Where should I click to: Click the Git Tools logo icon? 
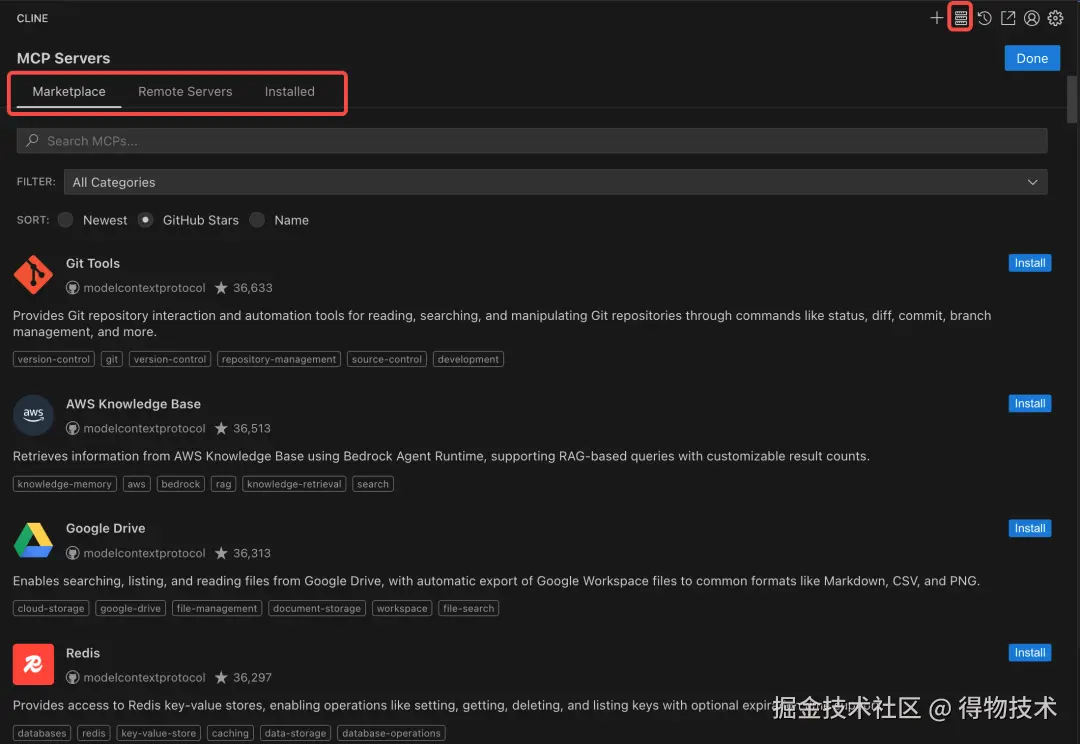point(33,274)
